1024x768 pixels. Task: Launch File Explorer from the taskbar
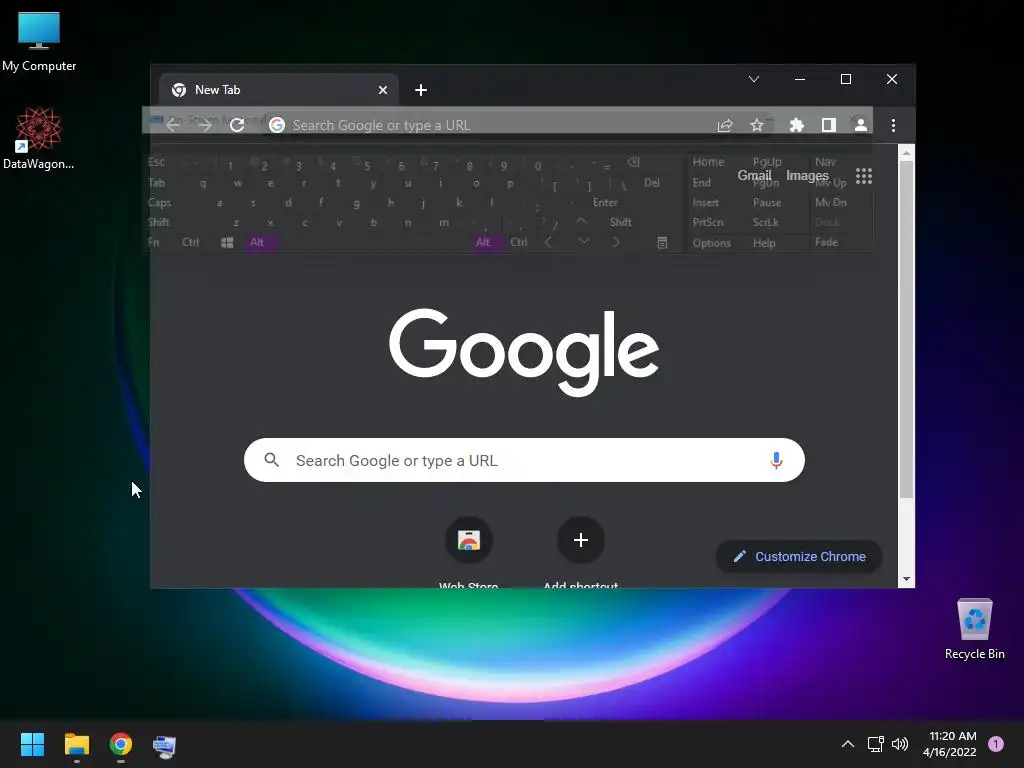coord(76,744)
